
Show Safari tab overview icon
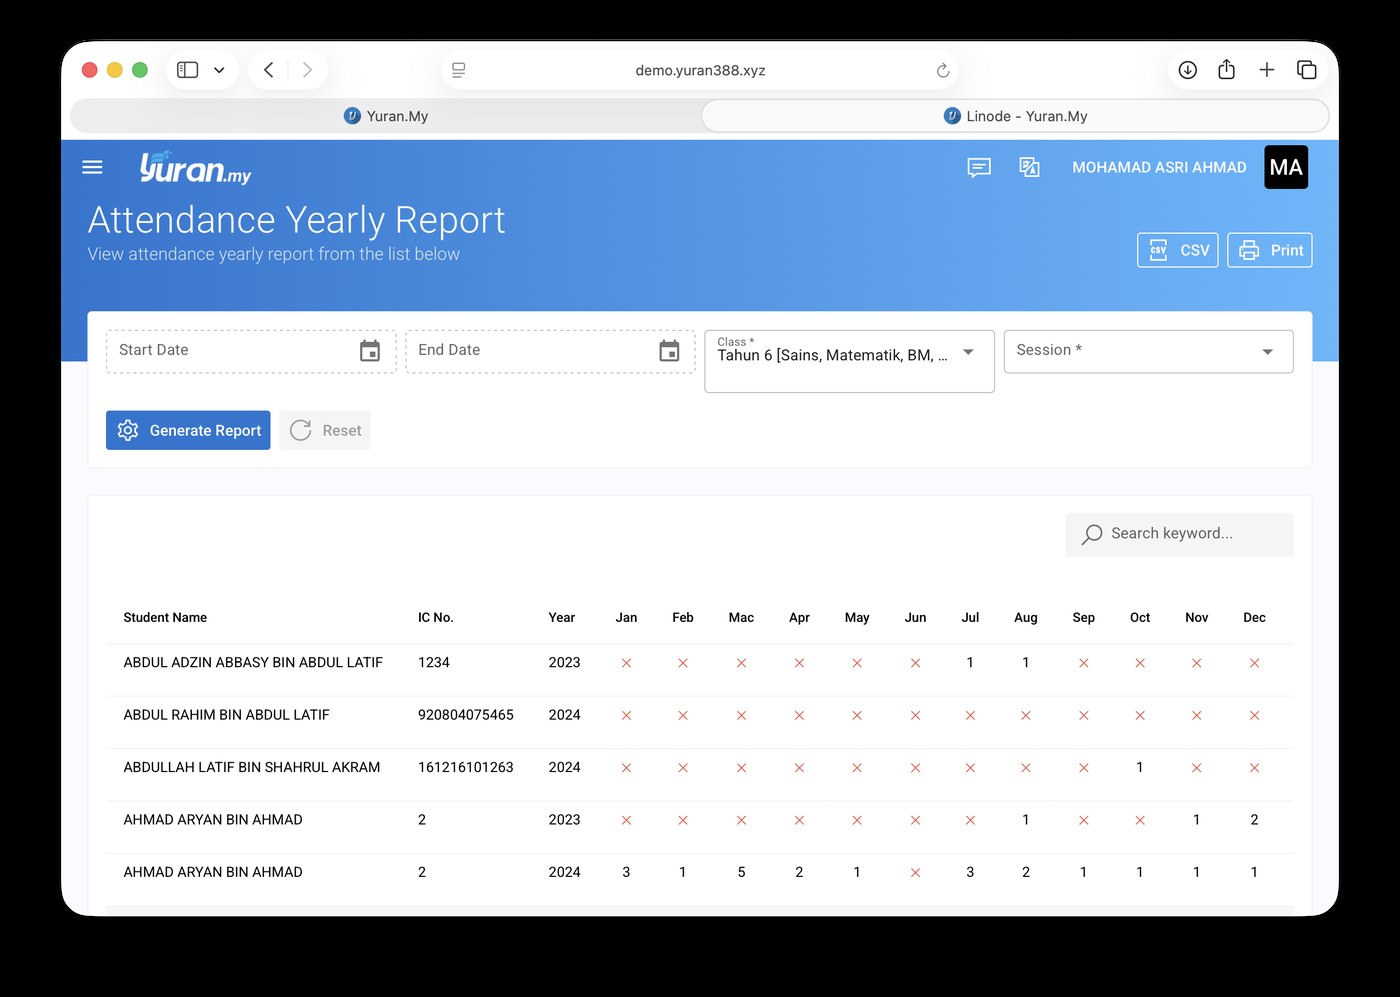[x=1306, y=70]
